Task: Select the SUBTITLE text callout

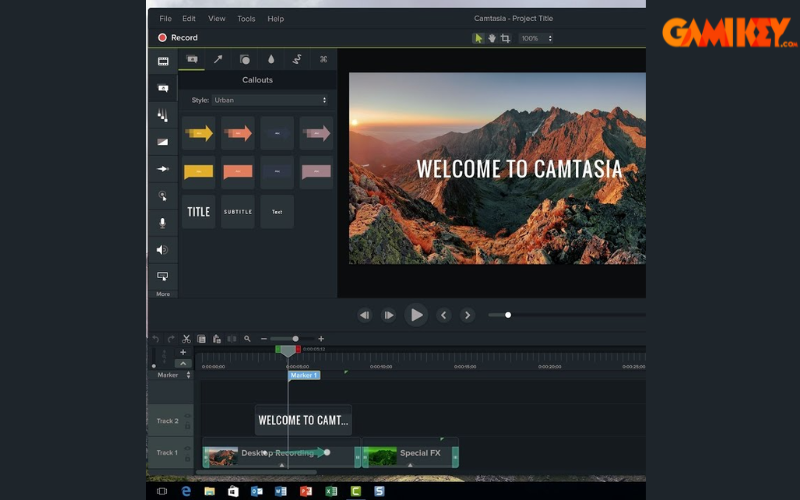Action: pyautogui.click(x=238, y=212)
